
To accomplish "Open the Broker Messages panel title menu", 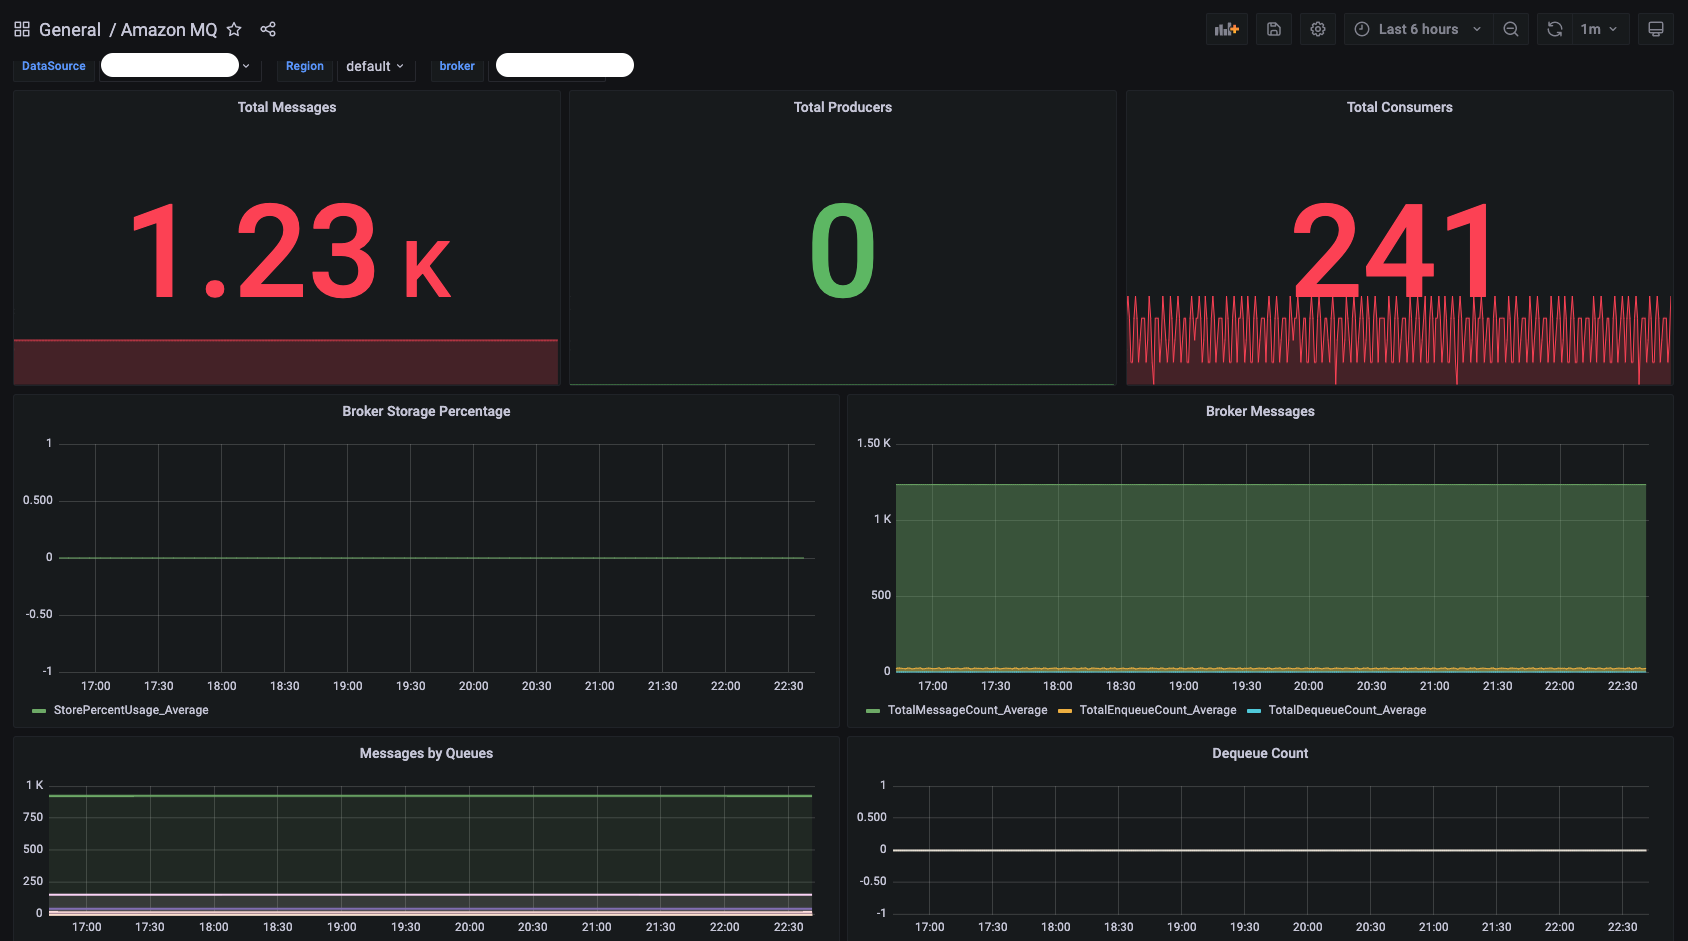I will 1260,411.
